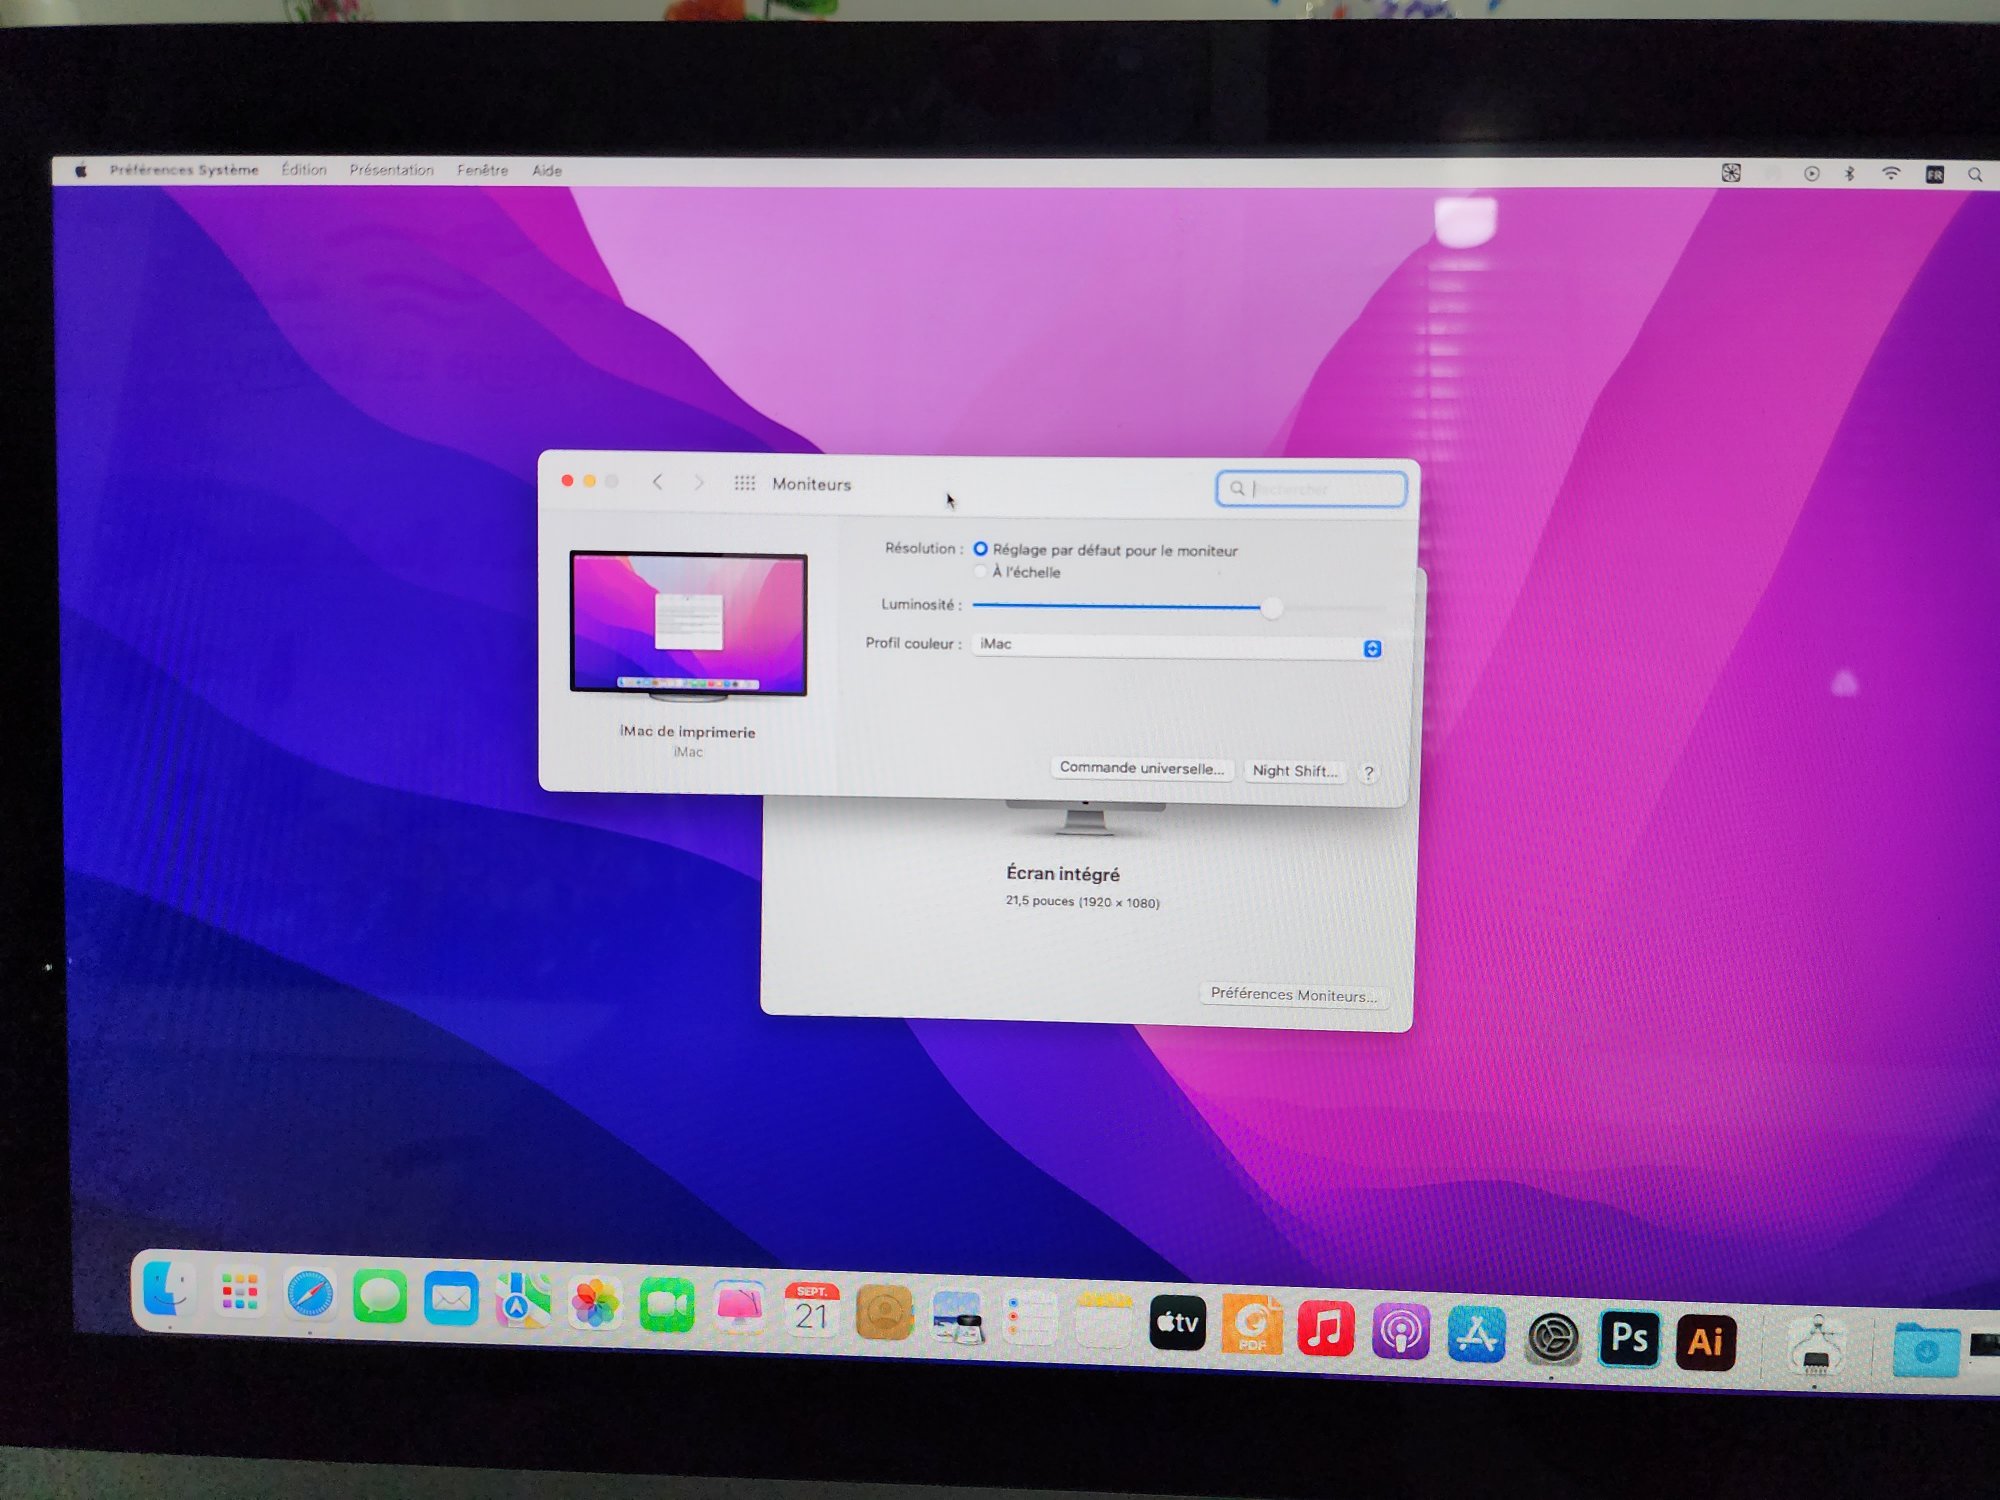Click the Night Shift... button
Viewport: 2000px width, 1500px height.
point(1294,771)
